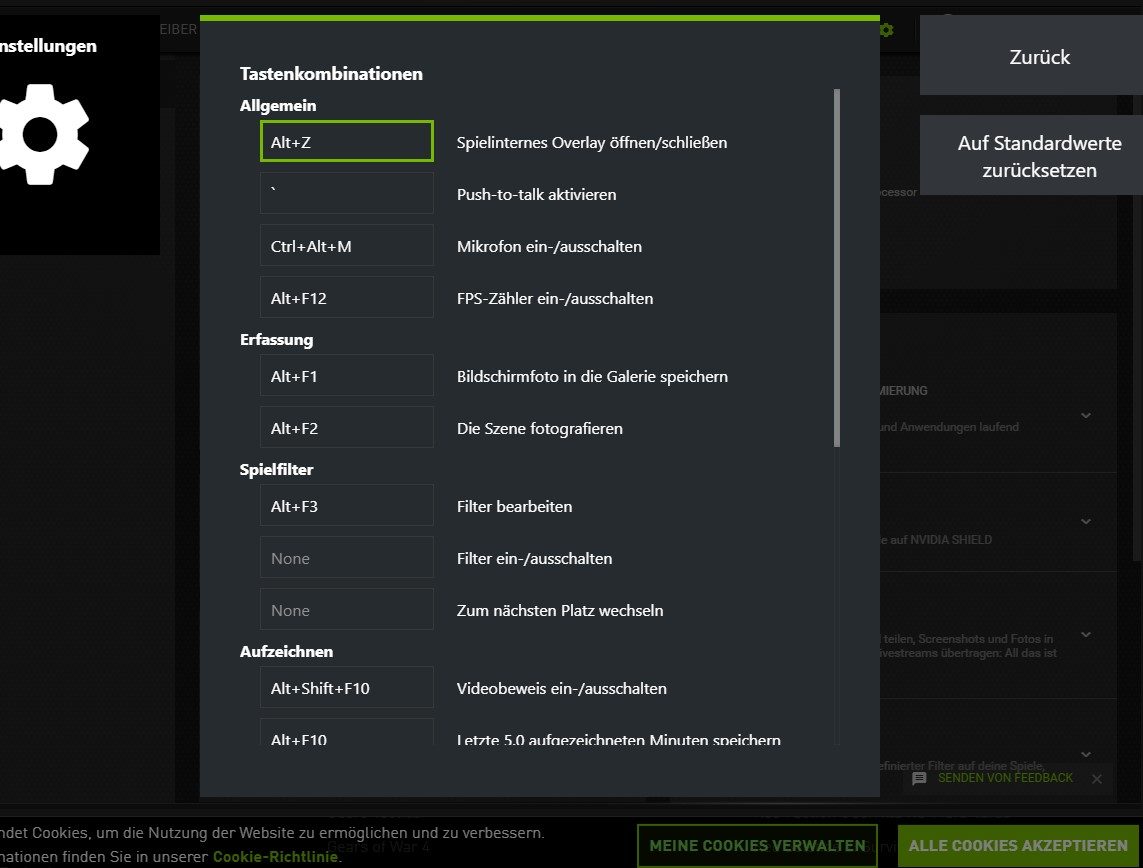Screen dimensions: 1143x868
Task: Click the Erfassung section heading
Action: (276, 340)
